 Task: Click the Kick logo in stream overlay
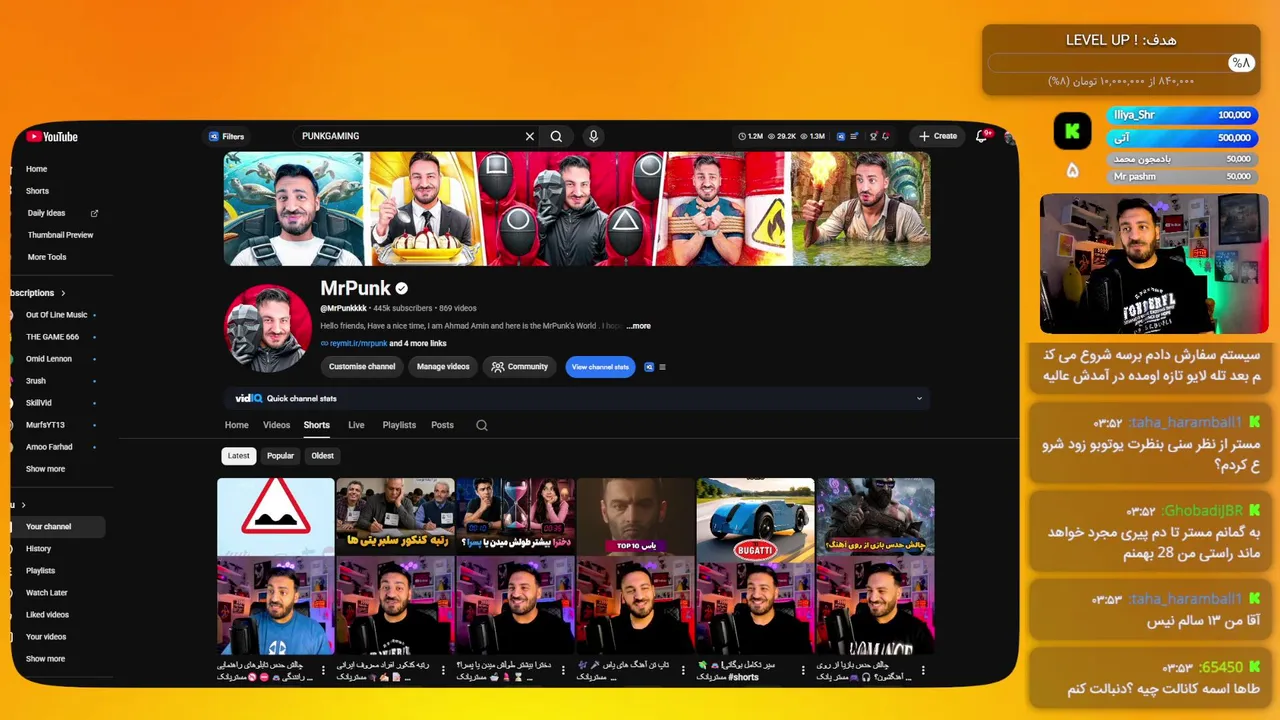1073,131
